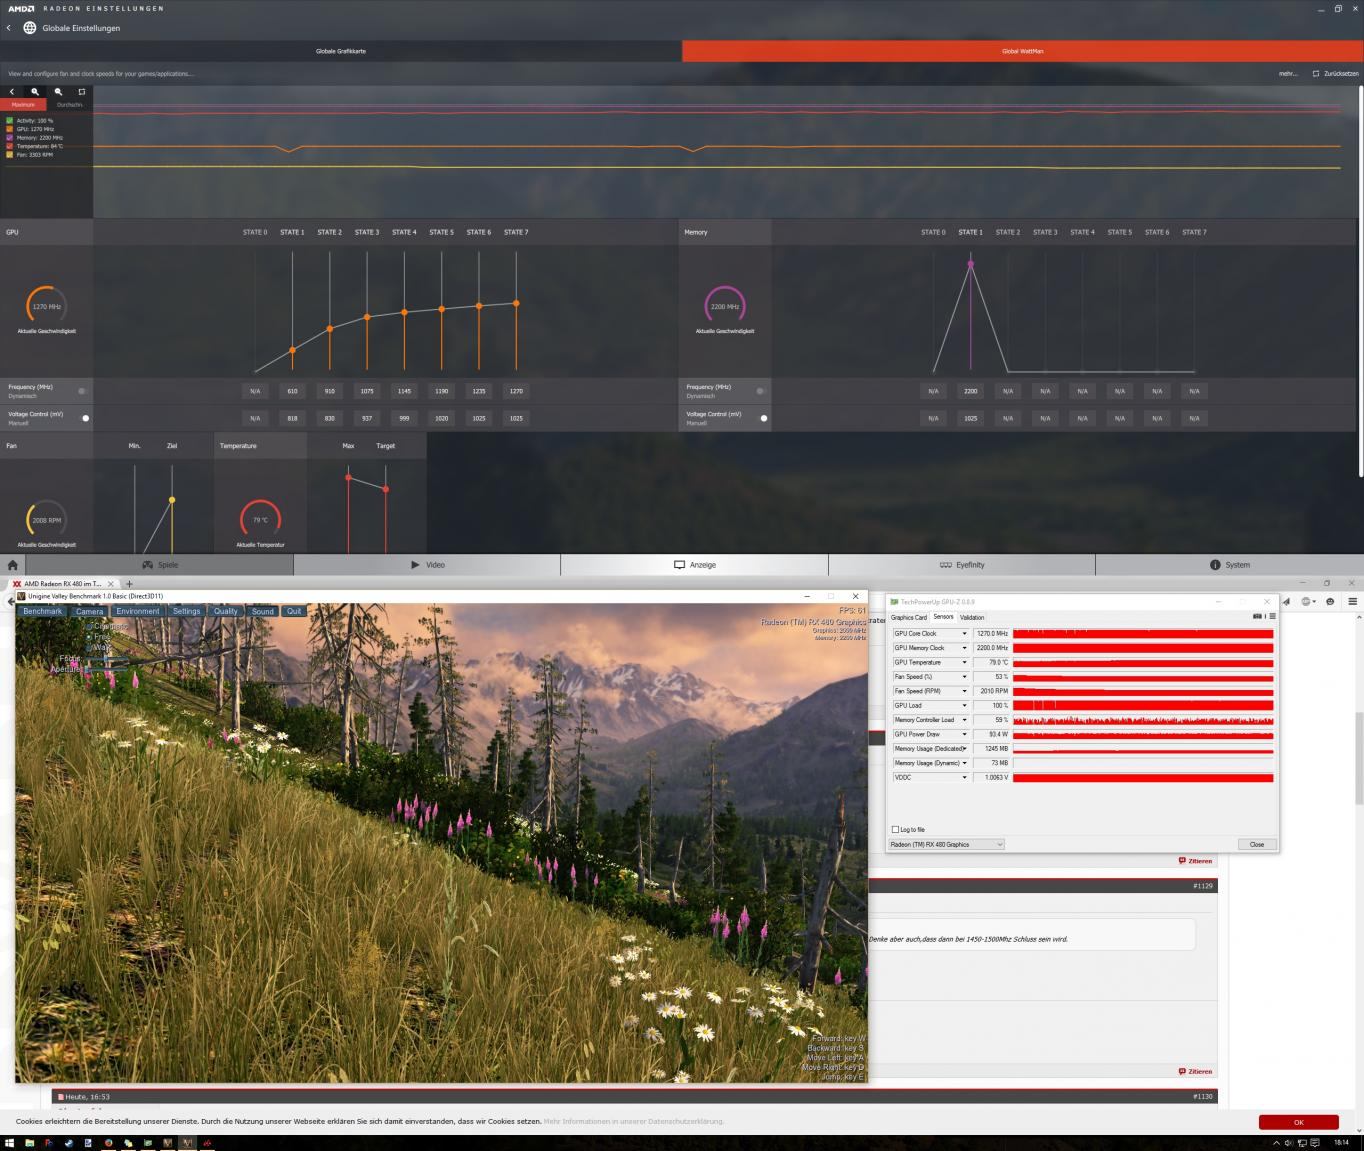This screenshot has width=1364, height=1151.
Task: Click the temperature gauge showing 79 °C
Action: tap(260, 519)
